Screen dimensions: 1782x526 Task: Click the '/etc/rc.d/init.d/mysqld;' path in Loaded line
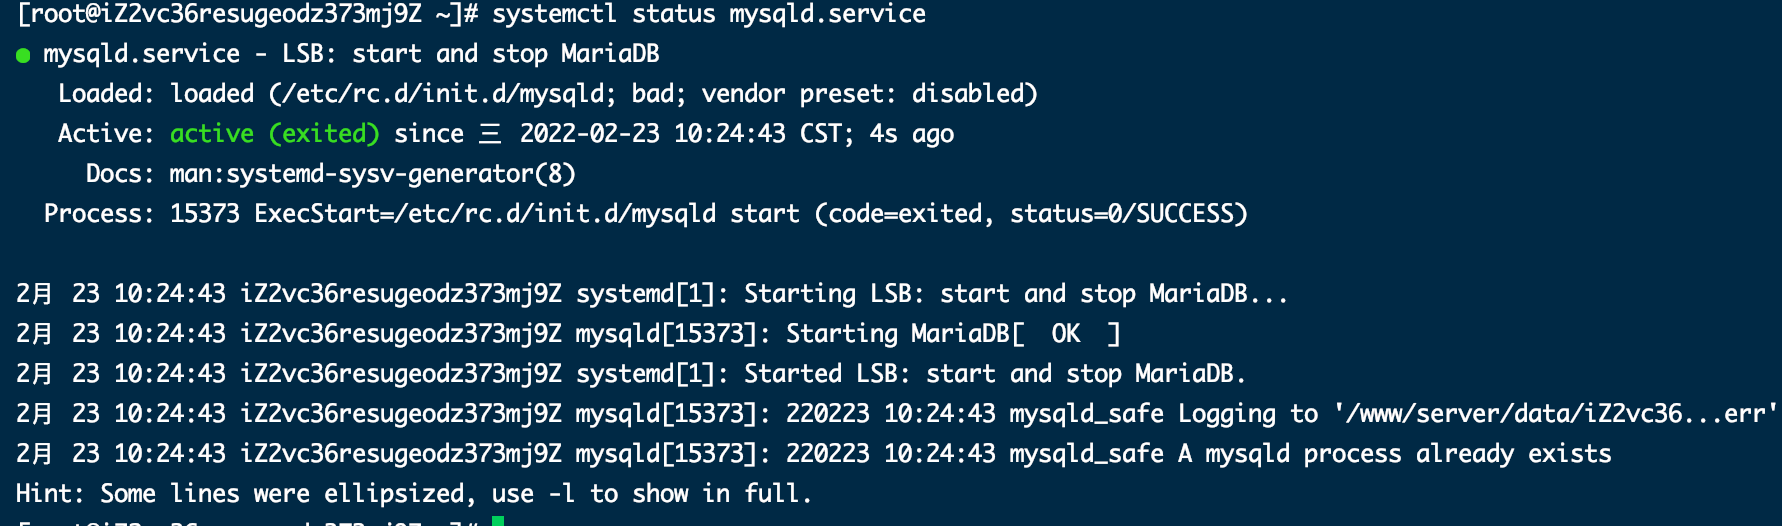(449, 94)
